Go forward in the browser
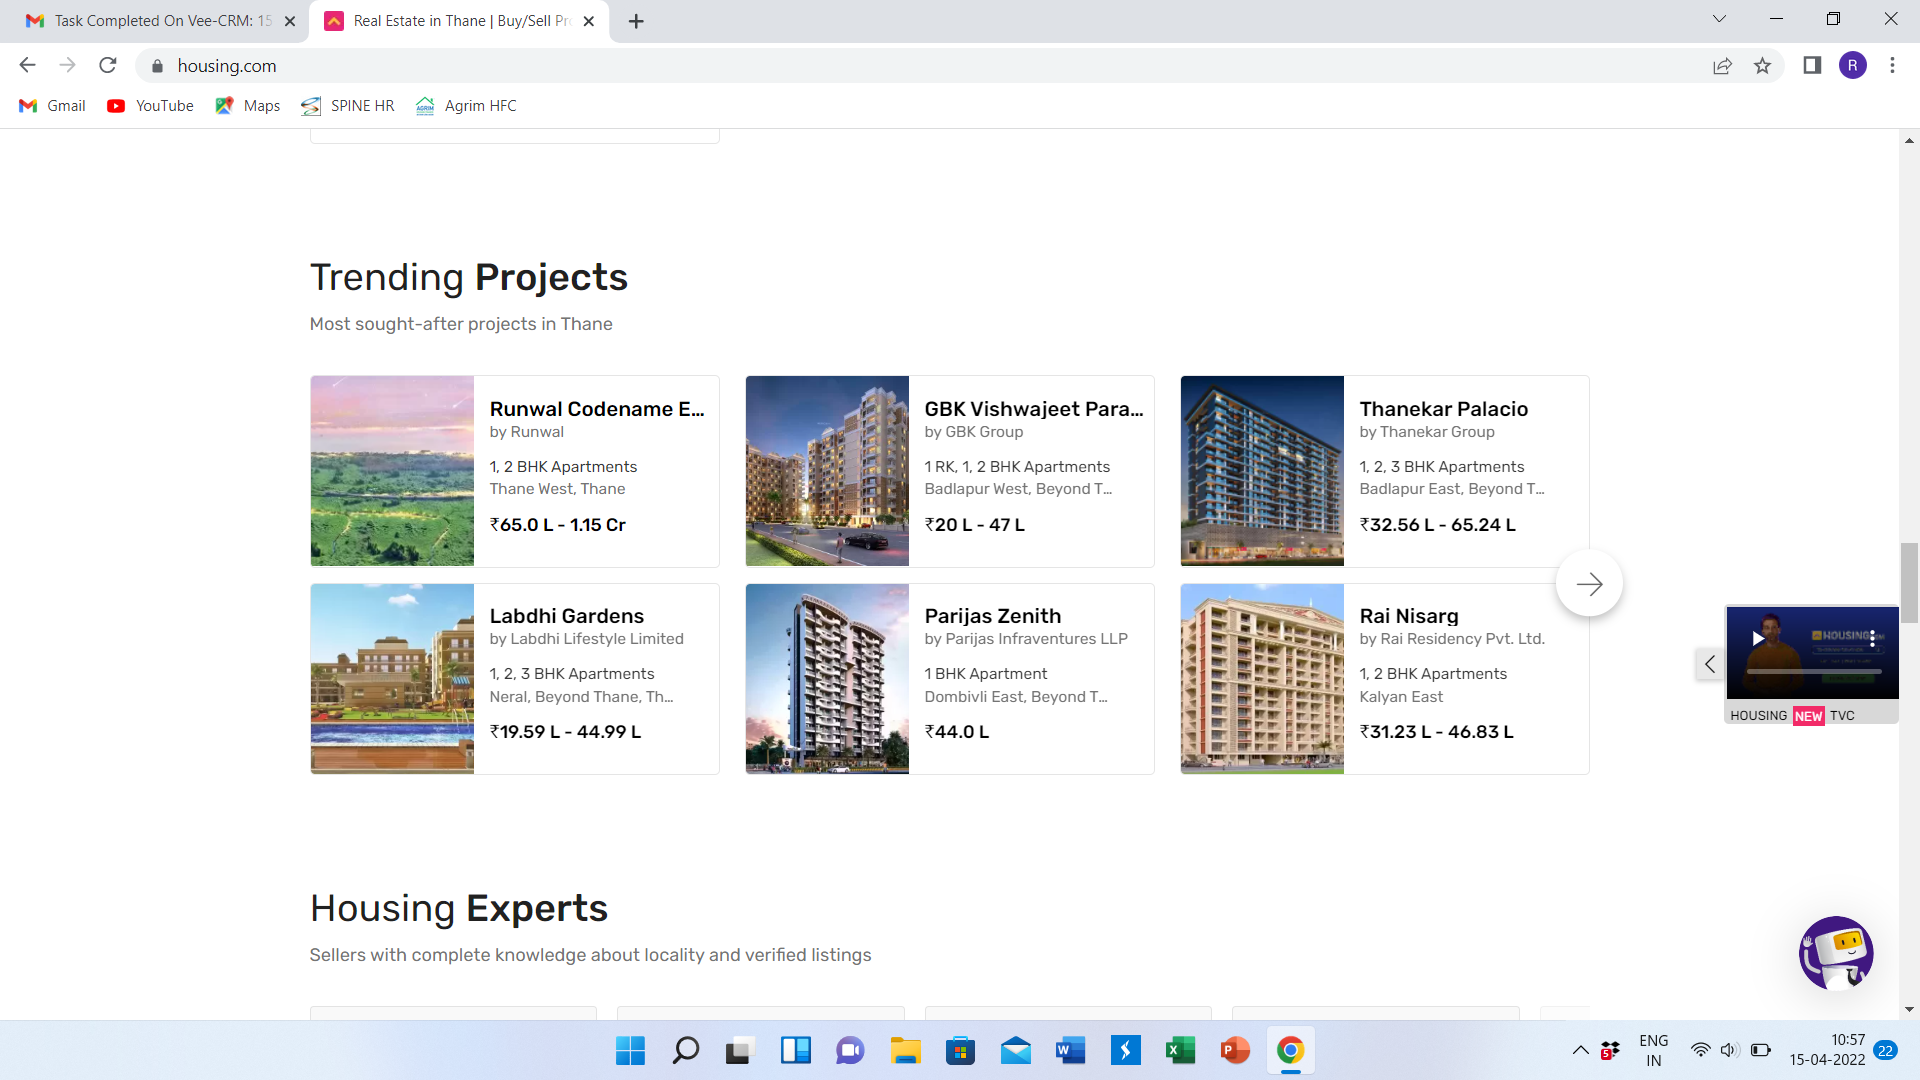Image resolution: width=1920 pixels, height=1080 pixels. pos(67,65)
